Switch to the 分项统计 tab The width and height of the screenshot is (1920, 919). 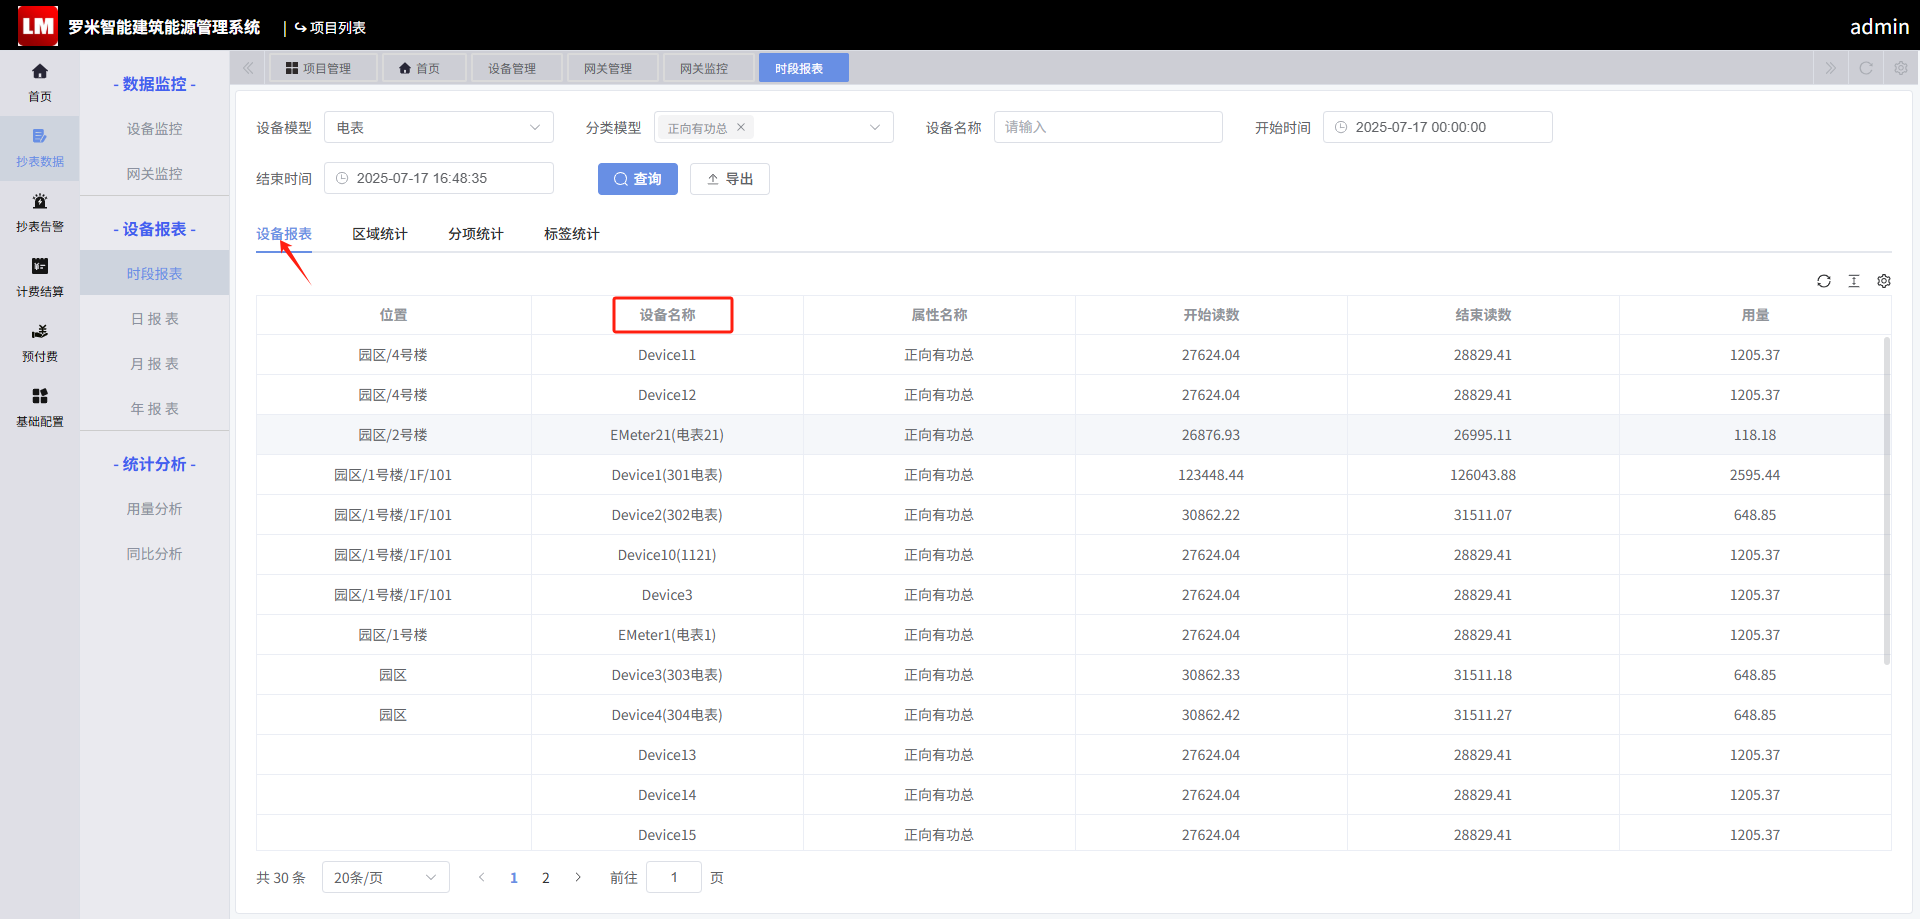pyautogui.click(x=476, y=234)
